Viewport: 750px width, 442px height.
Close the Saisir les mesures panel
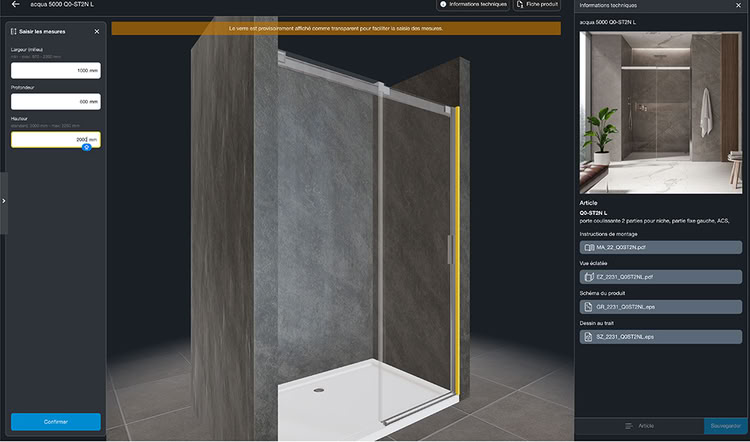coord(97,32)
